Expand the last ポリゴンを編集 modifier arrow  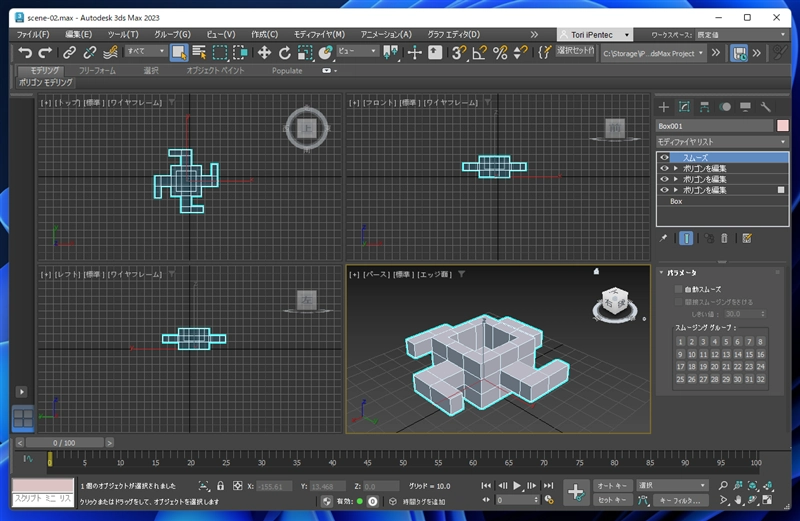point(676,190)
